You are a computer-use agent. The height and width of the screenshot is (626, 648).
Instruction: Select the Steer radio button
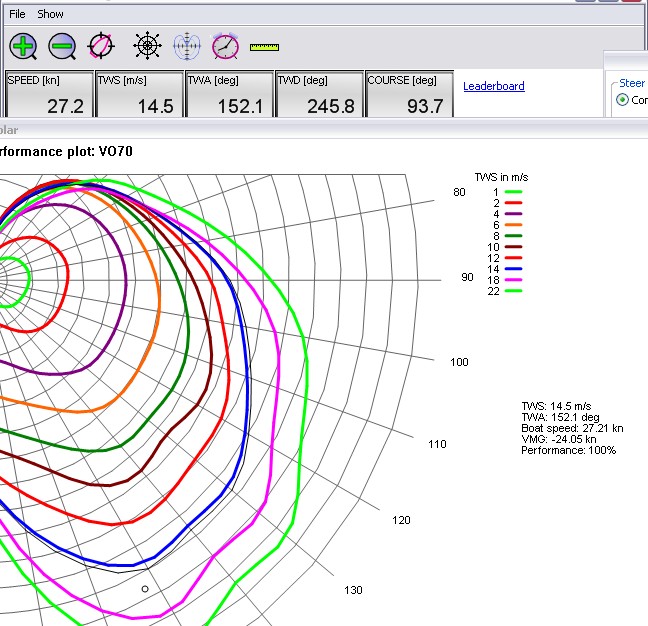point(622,100)
